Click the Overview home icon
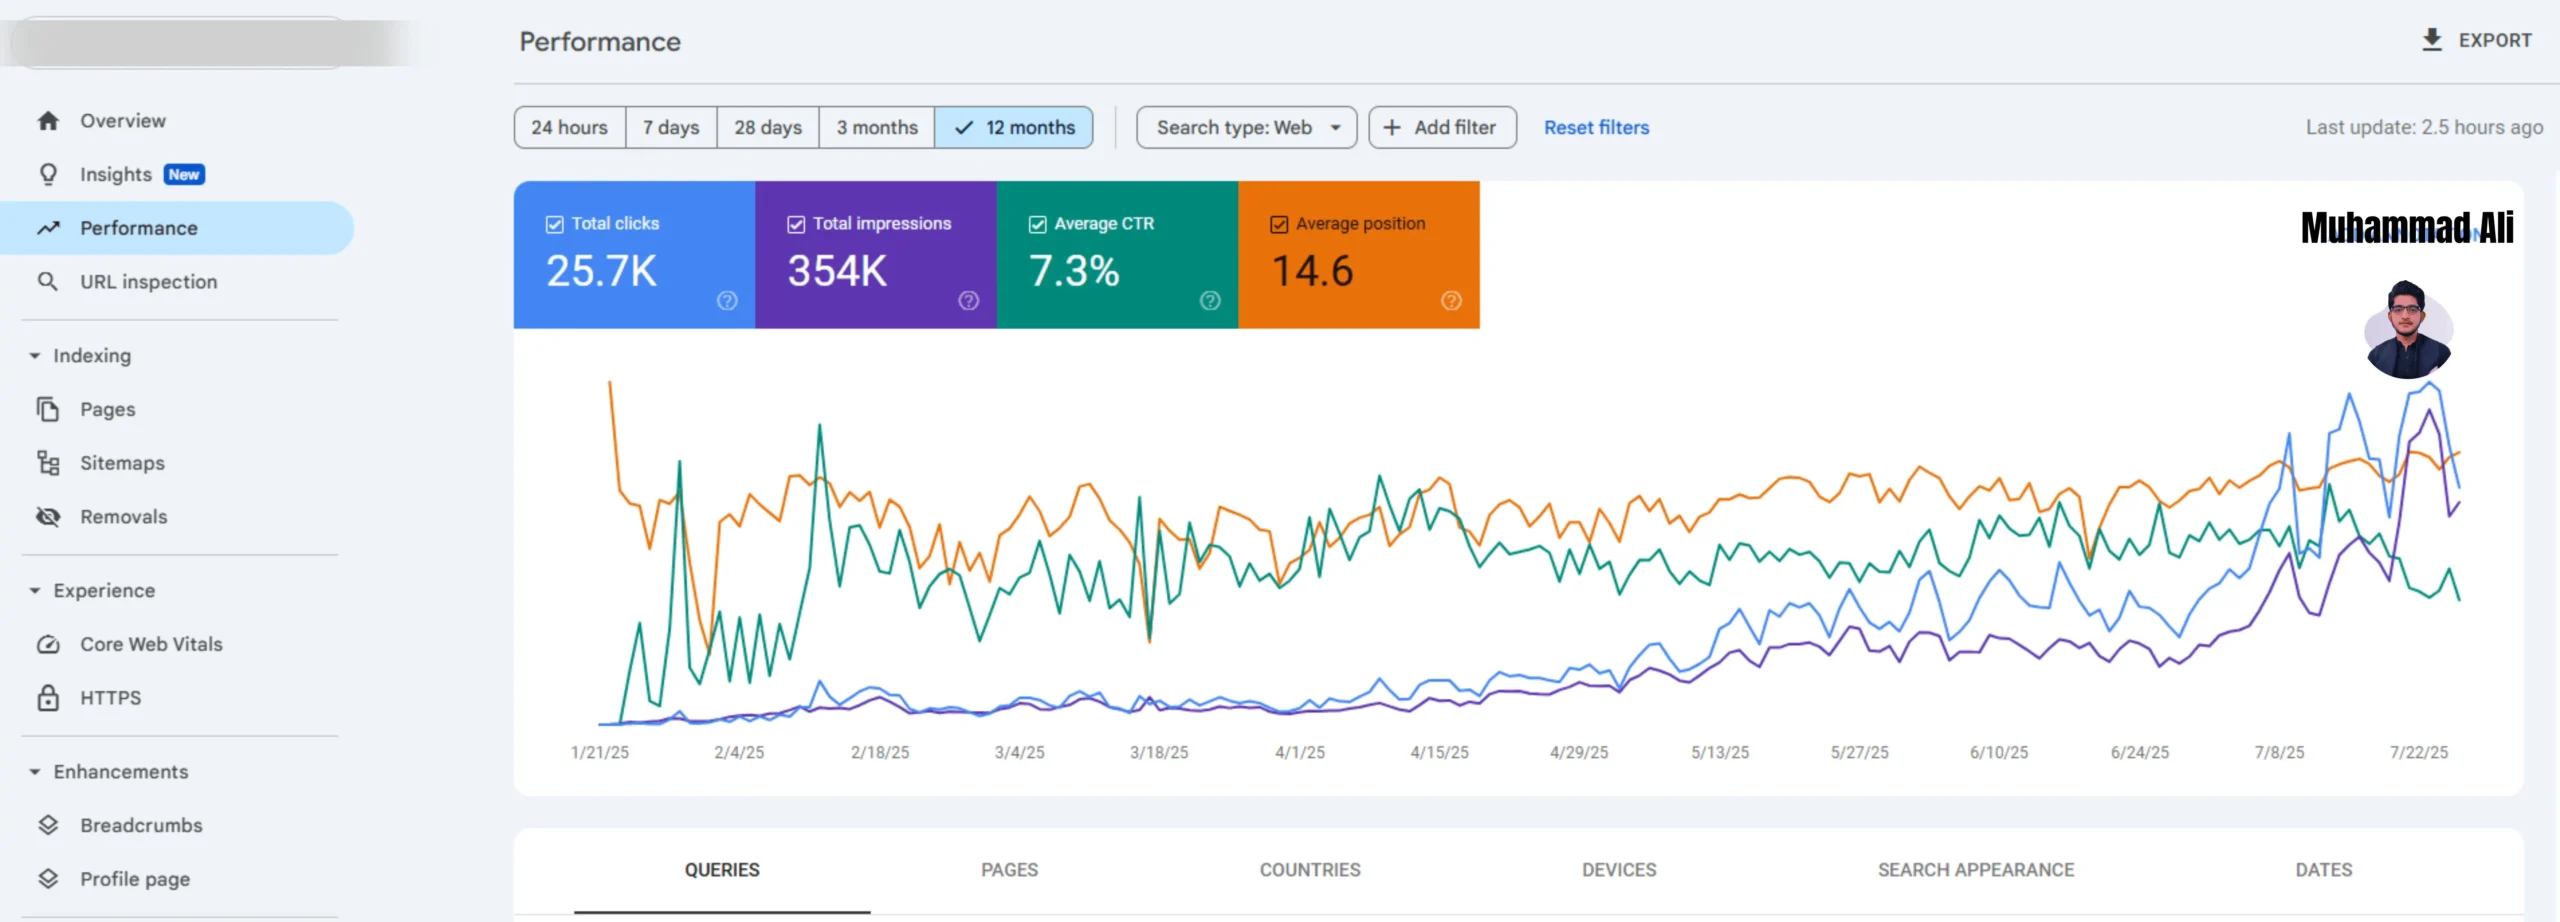This screenshot has height=922, width=2560. [x=48, y=121]
